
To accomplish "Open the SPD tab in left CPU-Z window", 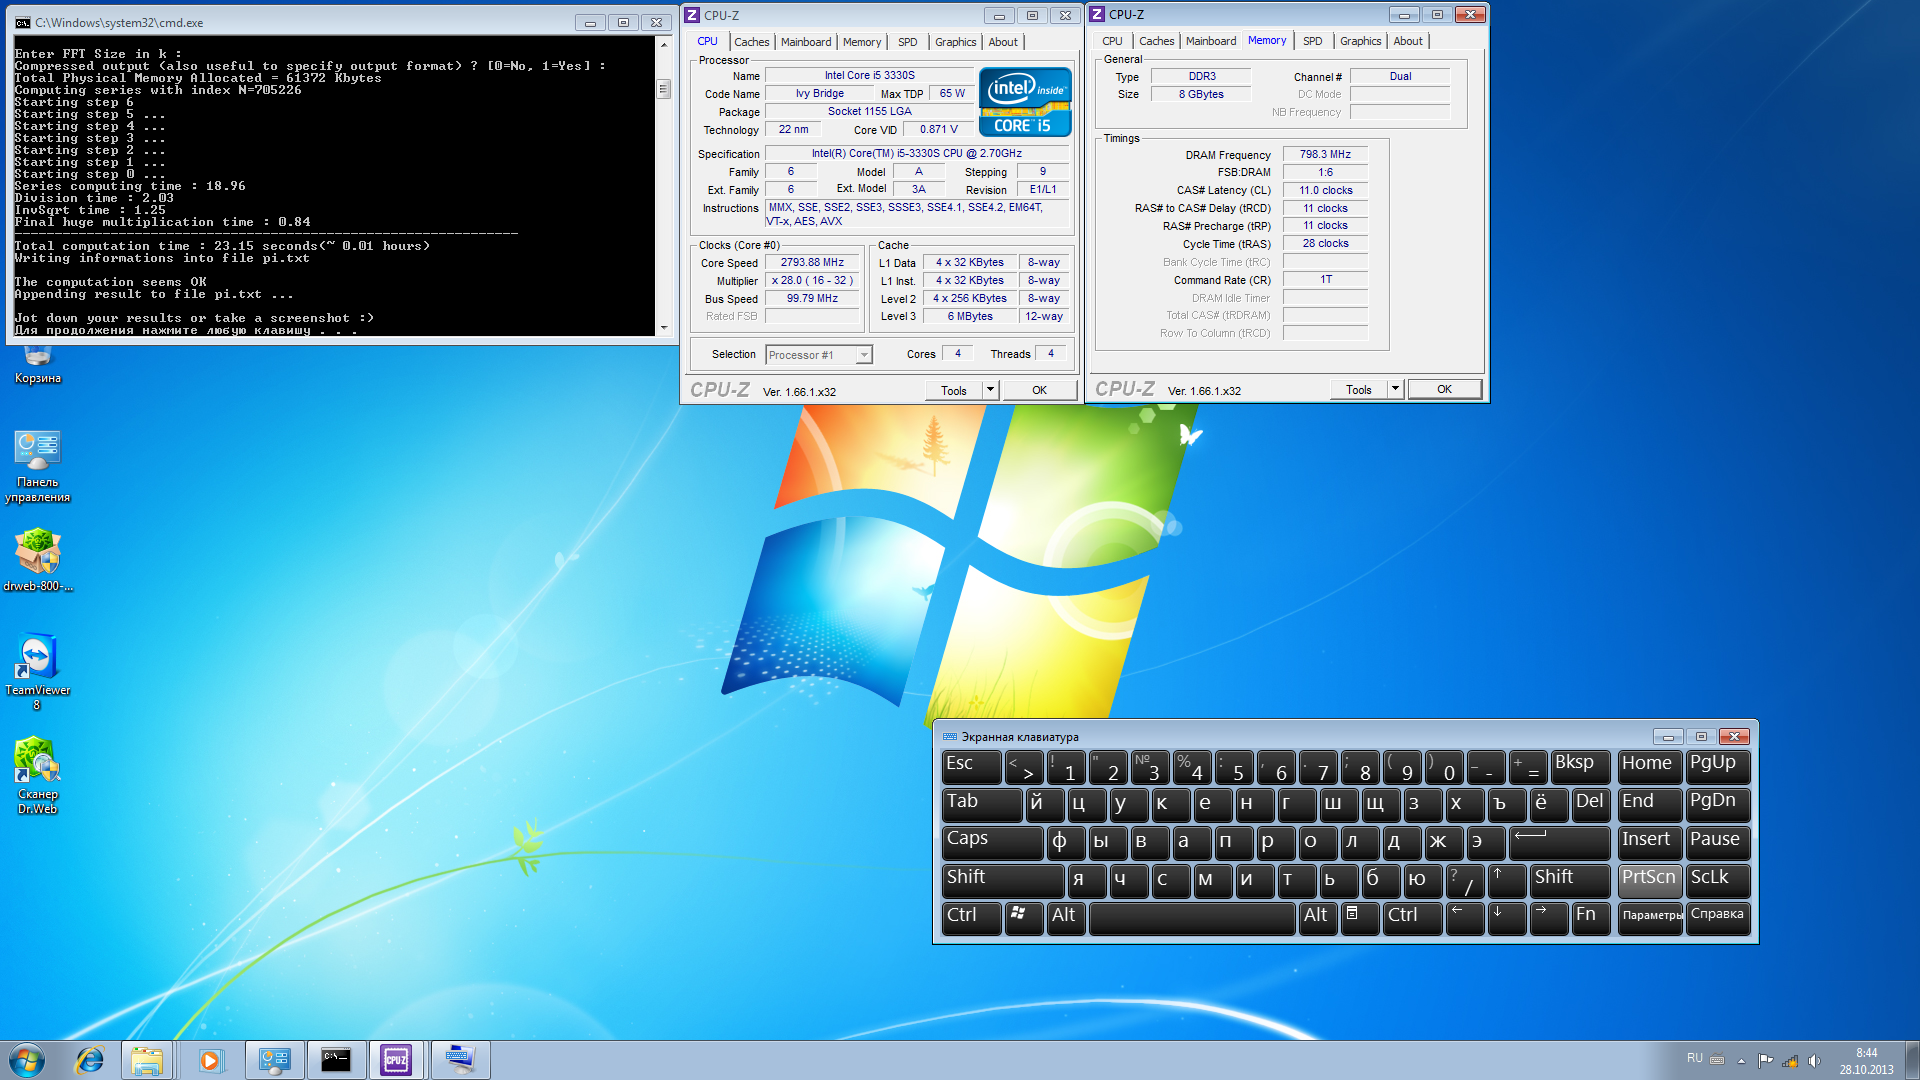I will tap(907, 42).
